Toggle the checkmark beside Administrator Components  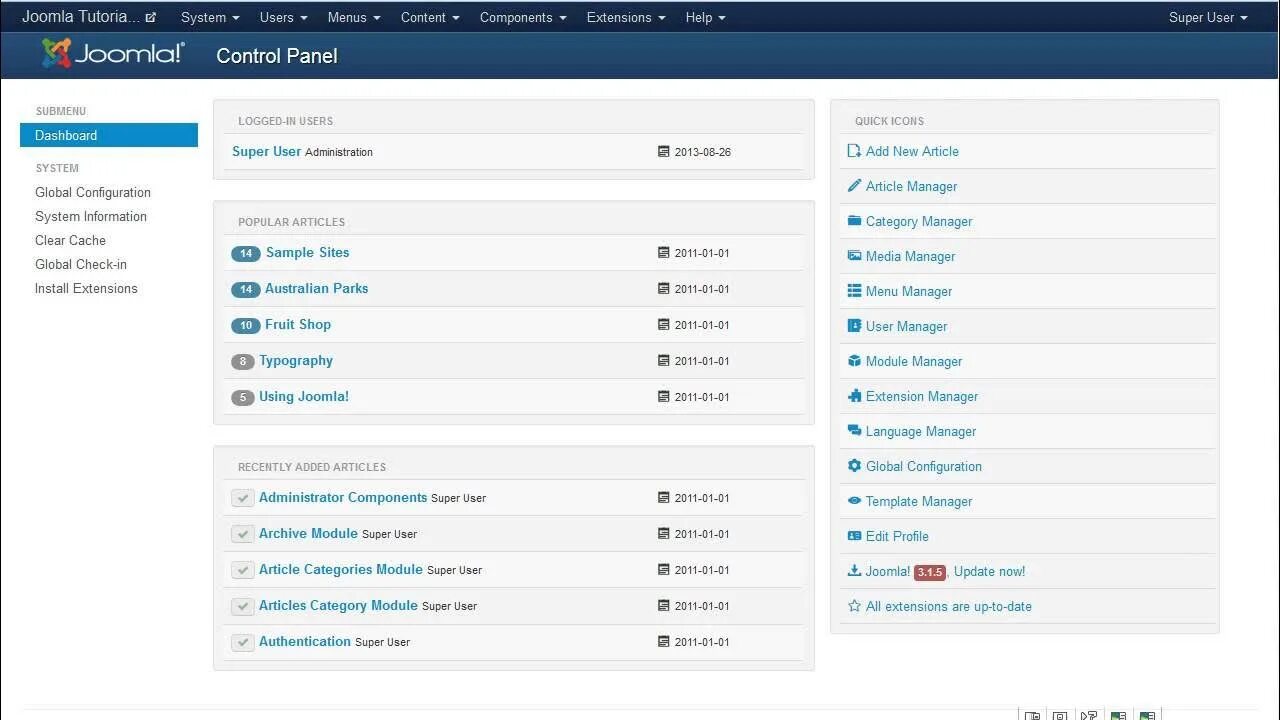click(x=242, y=497)
